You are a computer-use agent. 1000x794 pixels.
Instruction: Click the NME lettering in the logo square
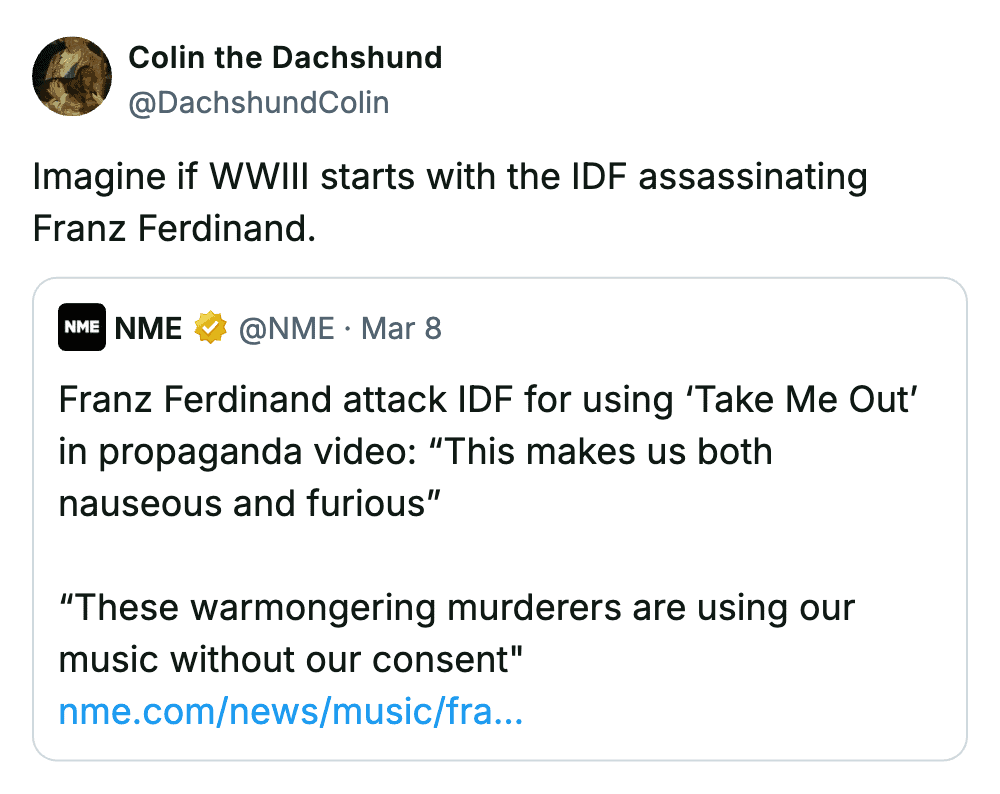coord(80,327)
